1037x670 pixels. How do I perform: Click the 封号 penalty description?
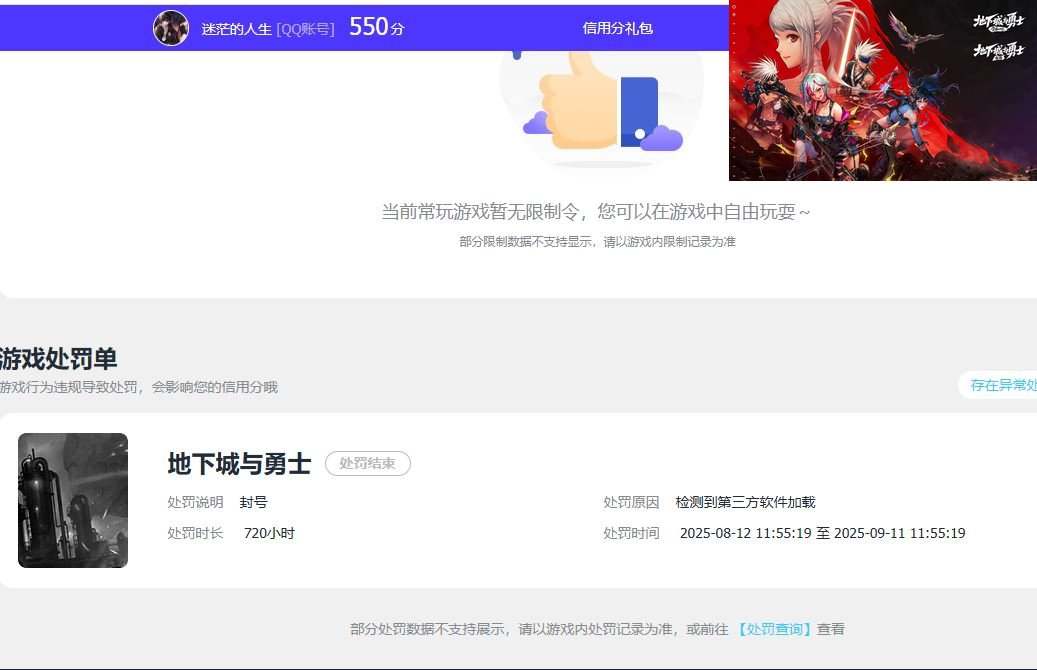[253, 503]
